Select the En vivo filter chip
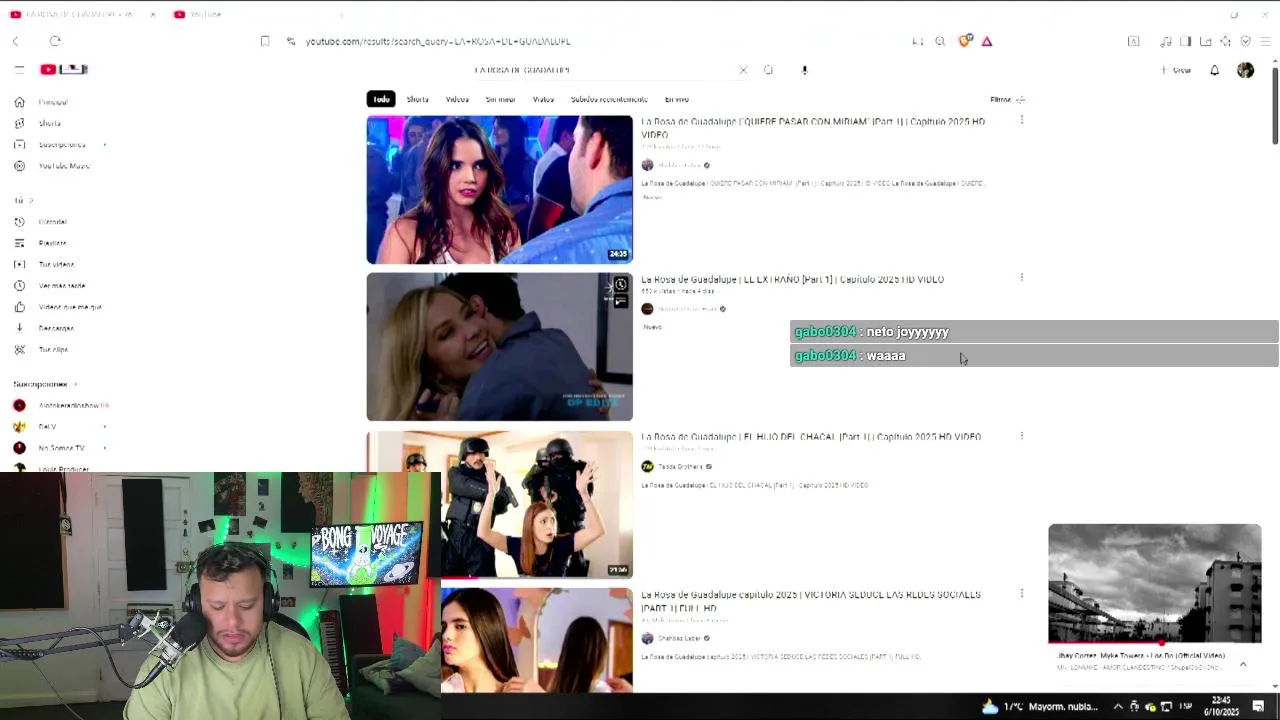 coord(677,99)
